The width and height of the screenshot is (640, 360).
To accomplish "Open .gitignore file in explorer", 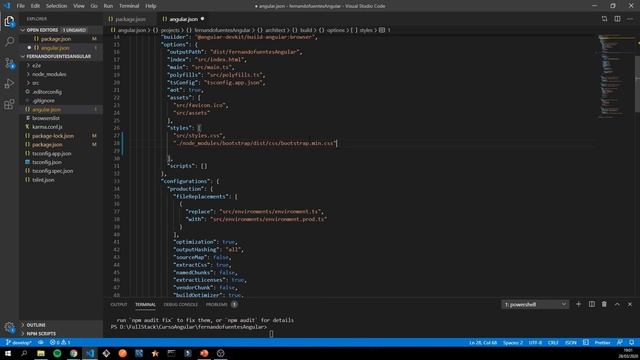I will pyautogui.click(x=43, y=100).
